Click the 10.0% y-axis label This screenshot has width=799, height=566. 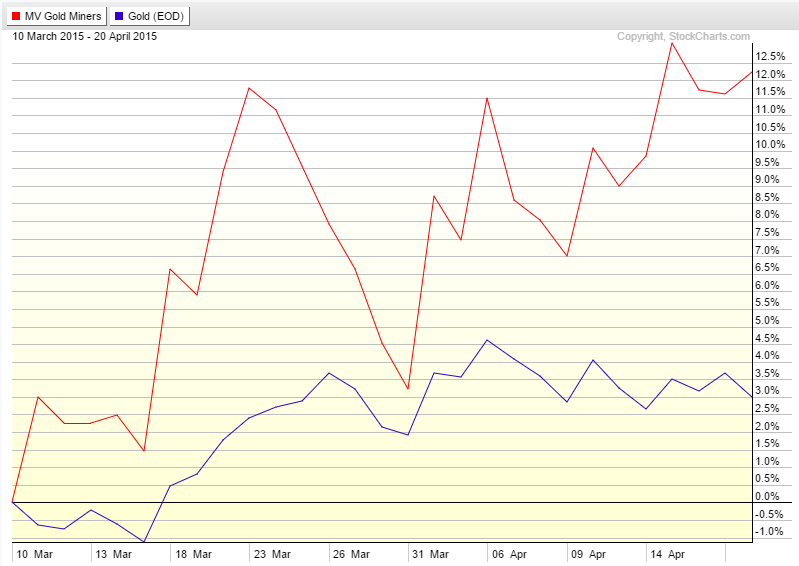click(x=770, y=145)
